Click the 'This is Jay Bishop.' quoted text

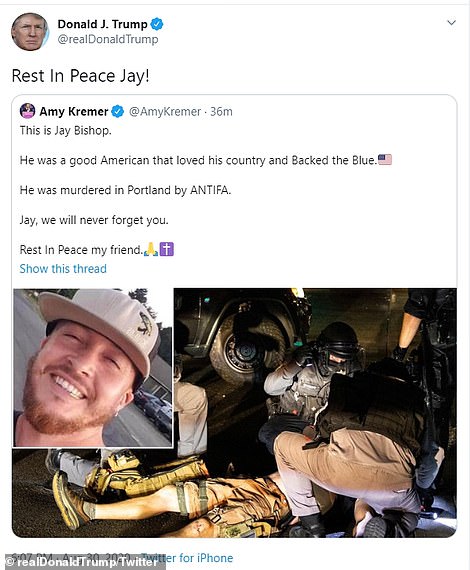[x=65, y=130]
